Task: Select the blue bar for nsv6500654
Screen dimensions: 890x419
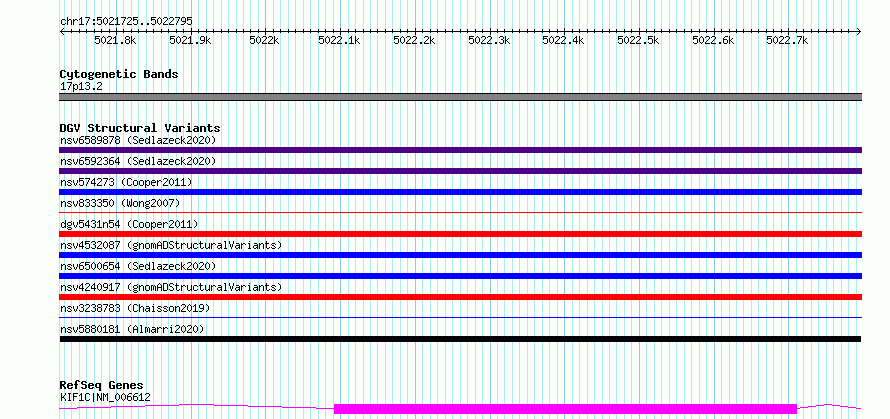Action: [x=460, y=276]
